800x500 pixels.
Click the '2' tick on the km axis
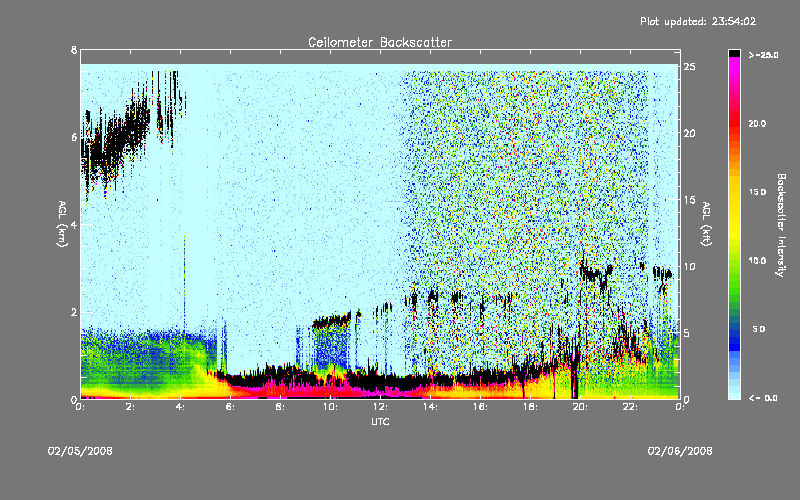pos(74,312)
